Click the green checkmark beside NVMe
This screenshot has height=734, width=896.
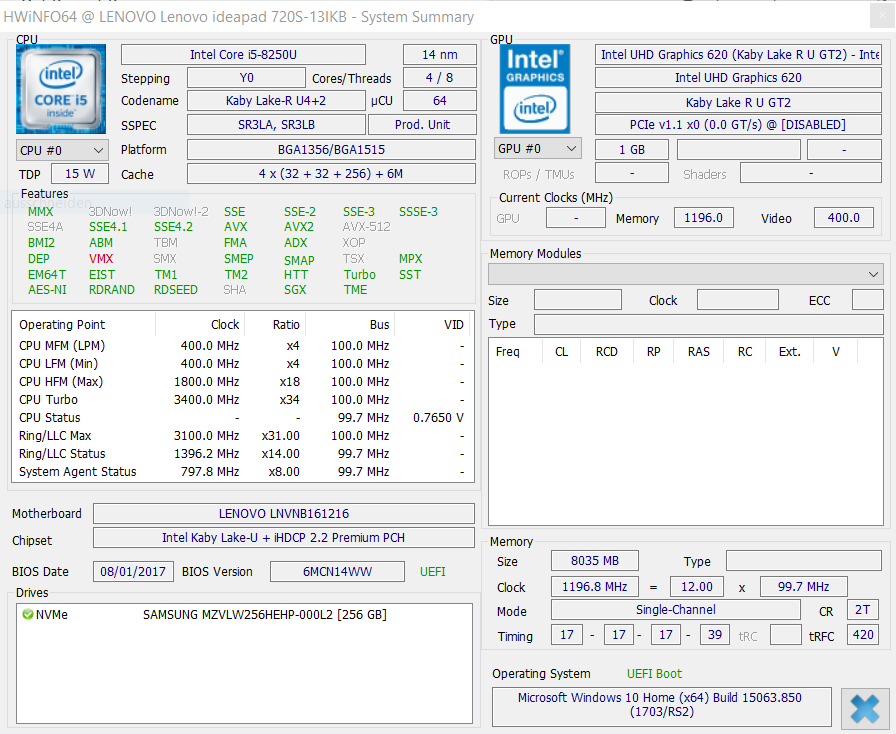[x=27, y=615]
